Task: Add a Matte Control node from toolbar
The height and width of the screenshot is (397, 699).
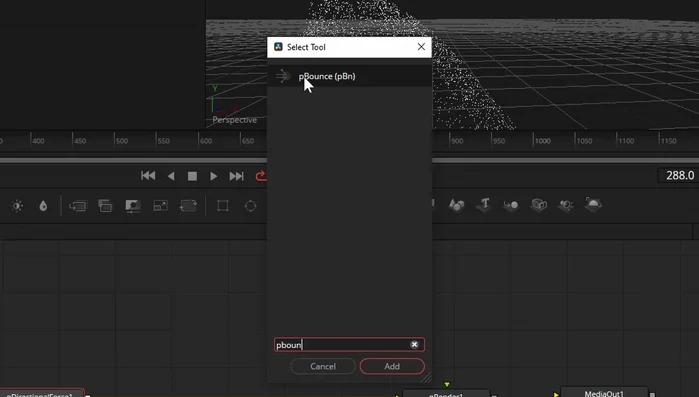Action: point(133,206)
